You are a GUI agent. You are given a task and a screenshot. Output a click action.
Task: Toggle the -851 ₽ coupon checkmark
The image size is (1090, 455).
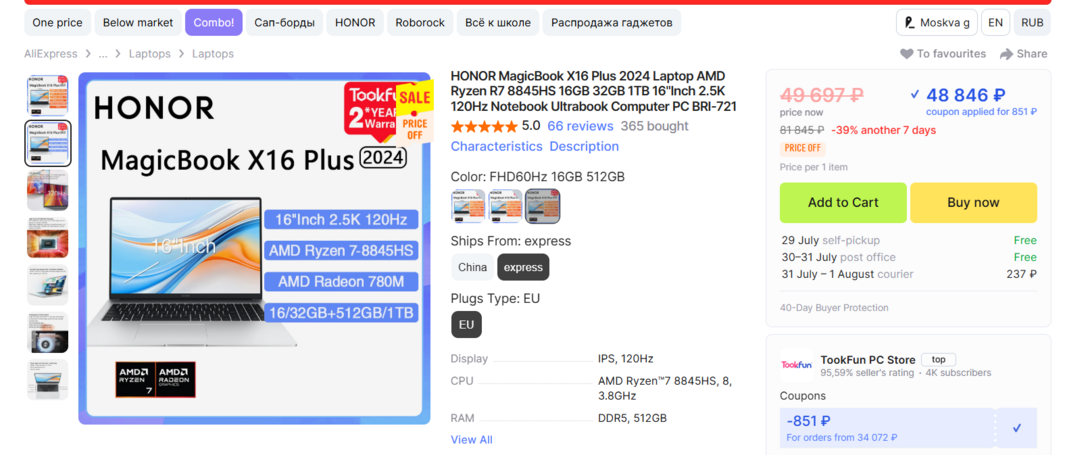pos(1017,428)
